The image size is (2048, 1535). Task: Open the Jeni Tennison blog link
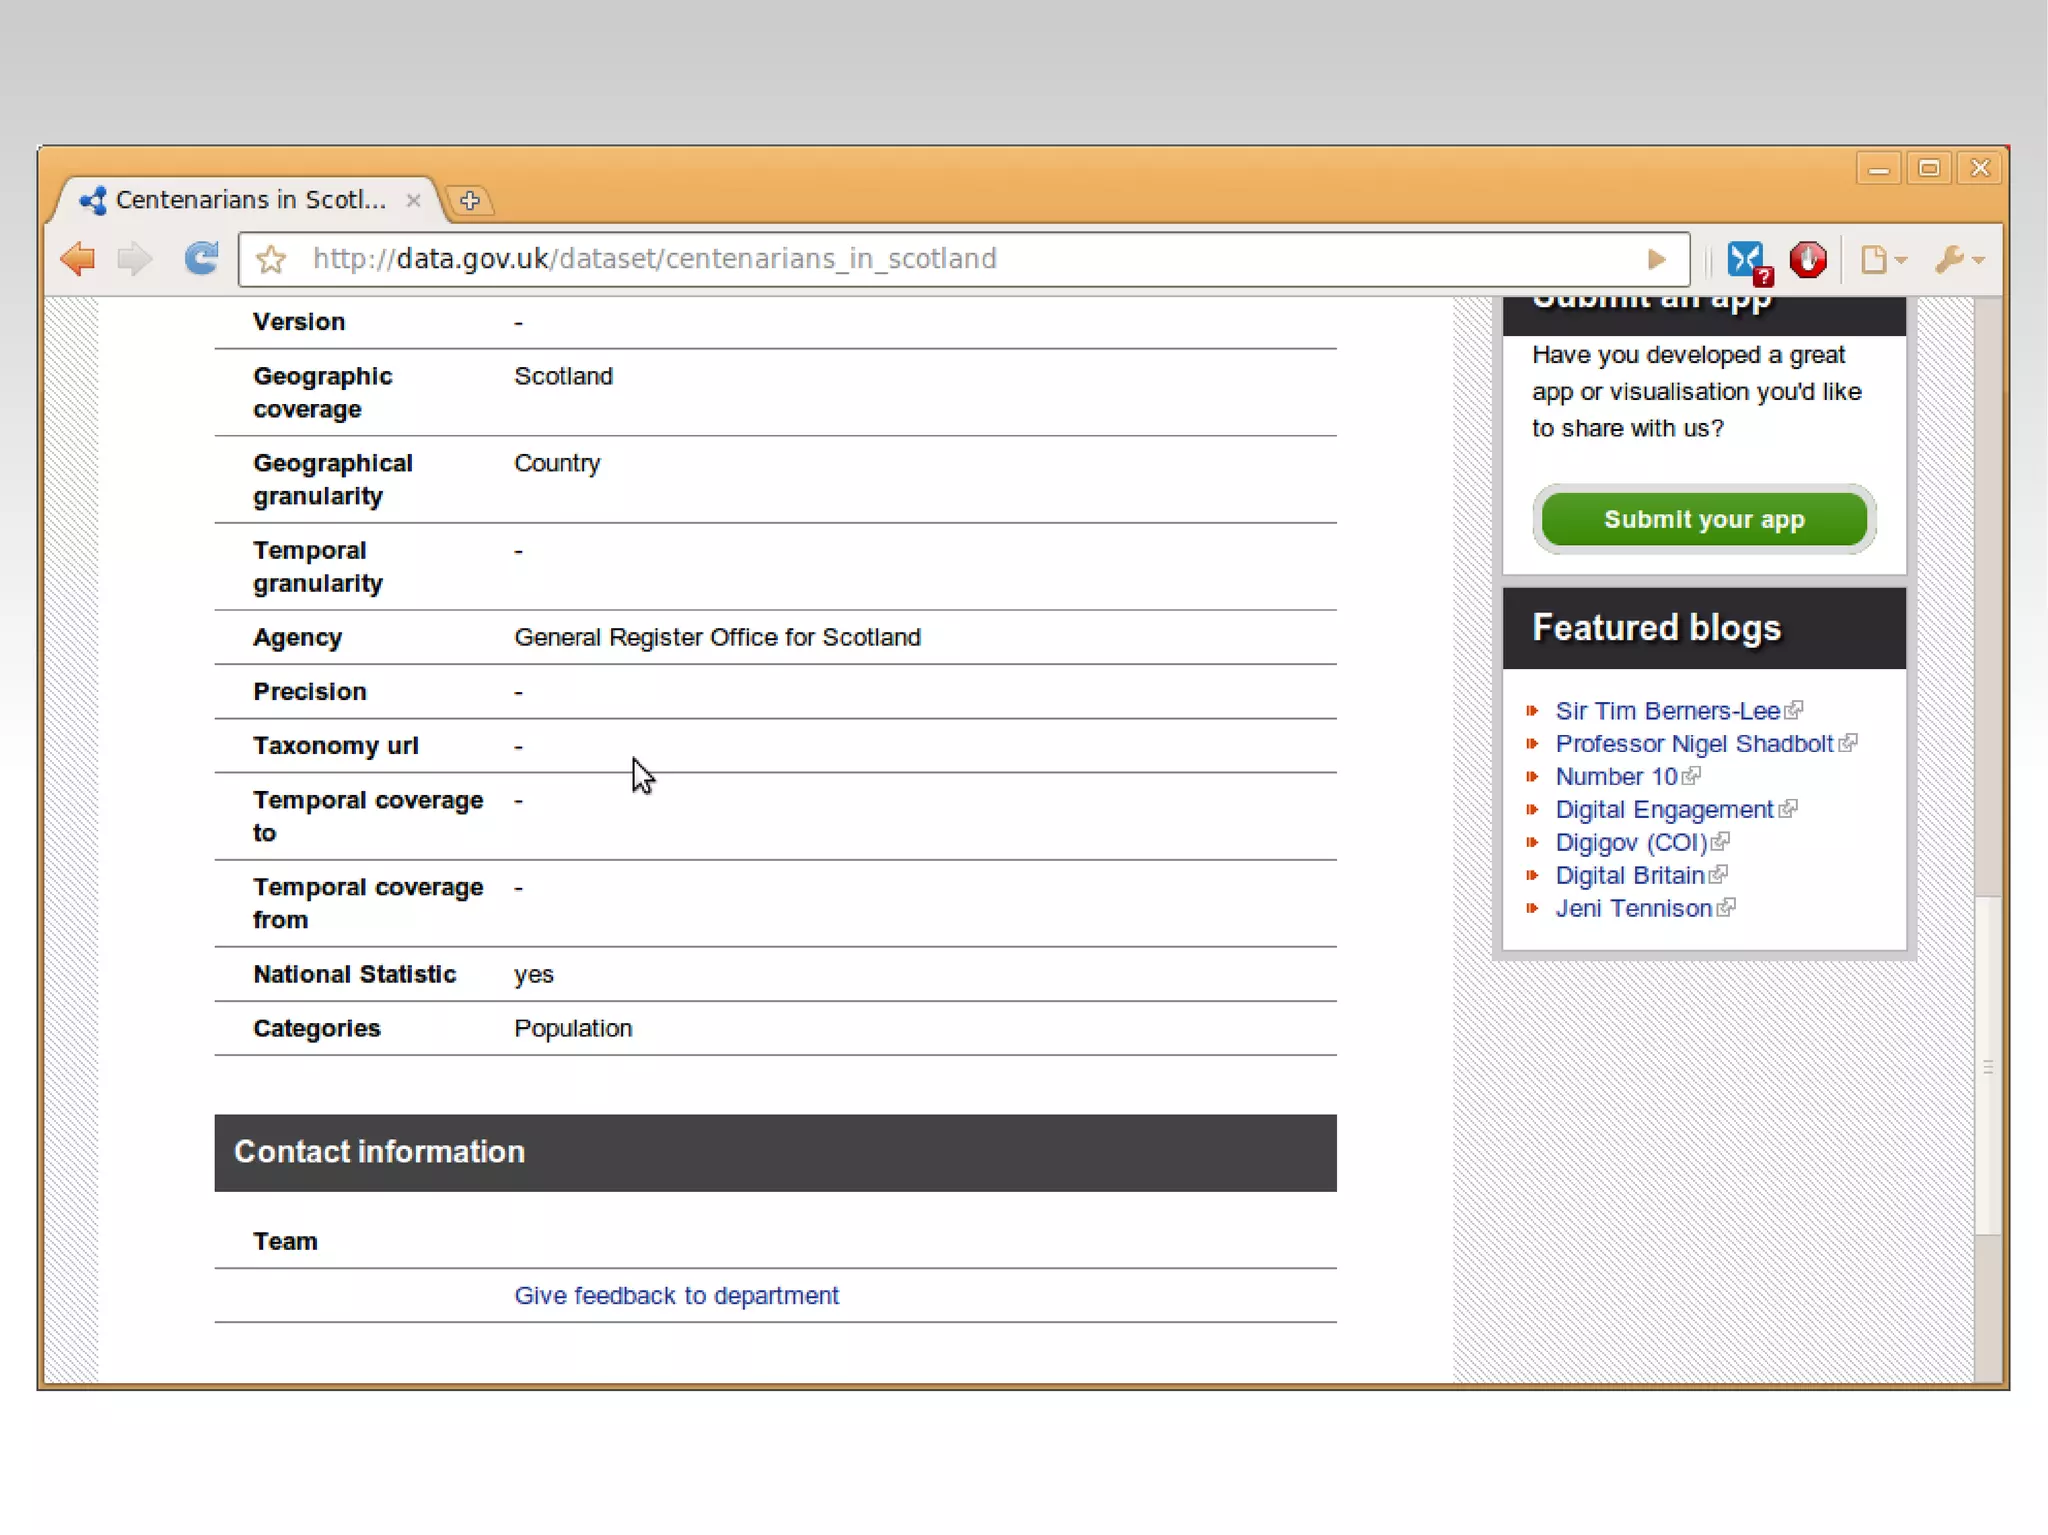point(1633,908)
